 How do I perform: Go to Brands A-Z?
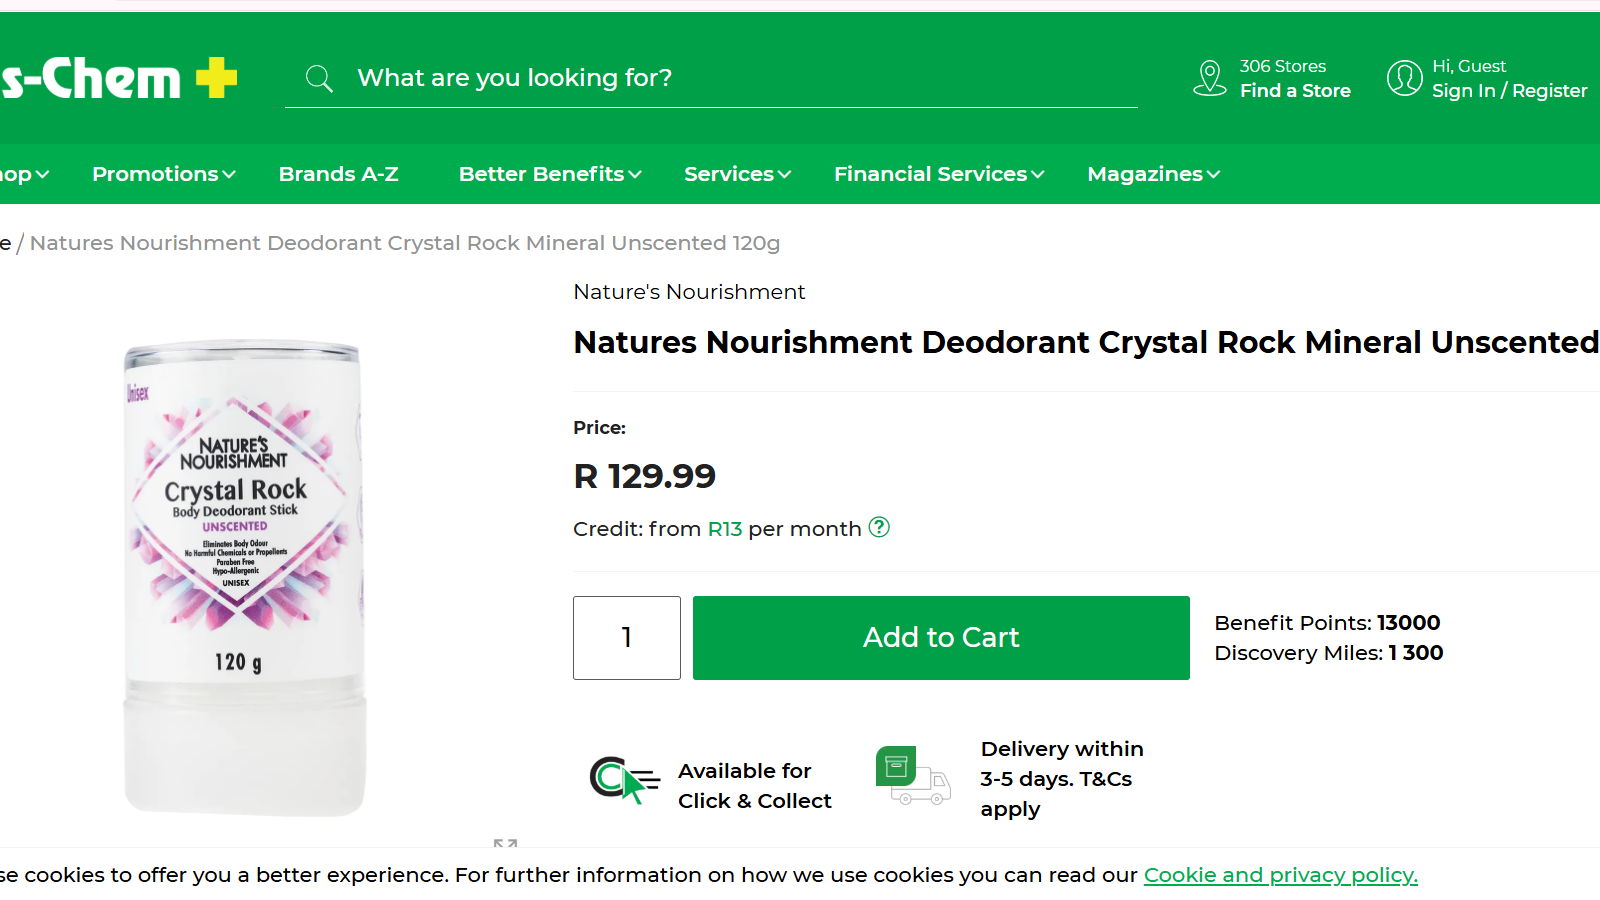(338, 174)
